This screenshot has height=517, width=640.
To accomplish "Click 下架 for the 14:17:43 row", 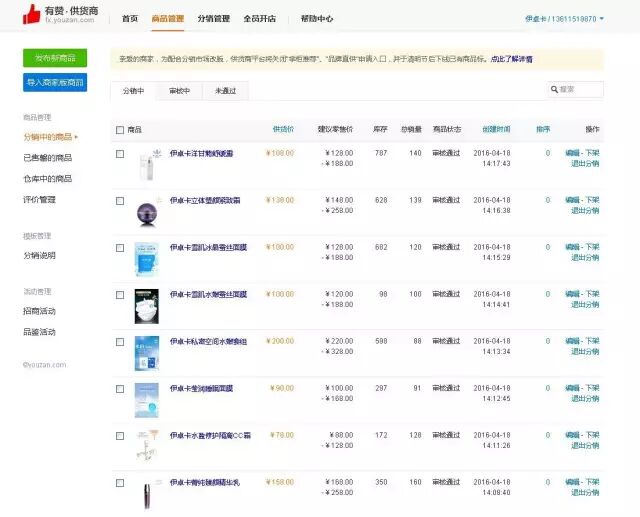I will (592, 153).
